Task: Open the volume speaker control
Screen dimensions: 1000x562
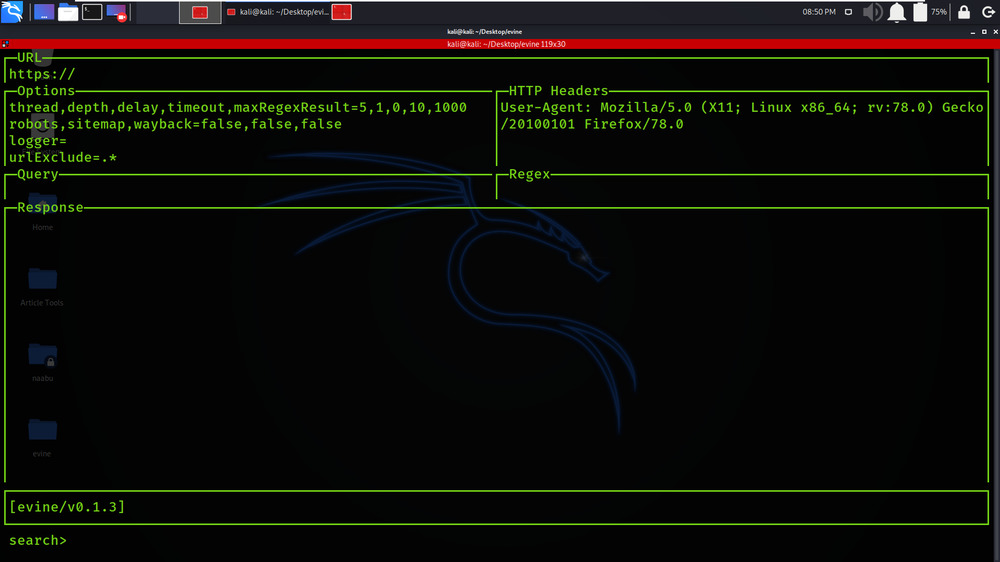Action: tap(872, 11)
